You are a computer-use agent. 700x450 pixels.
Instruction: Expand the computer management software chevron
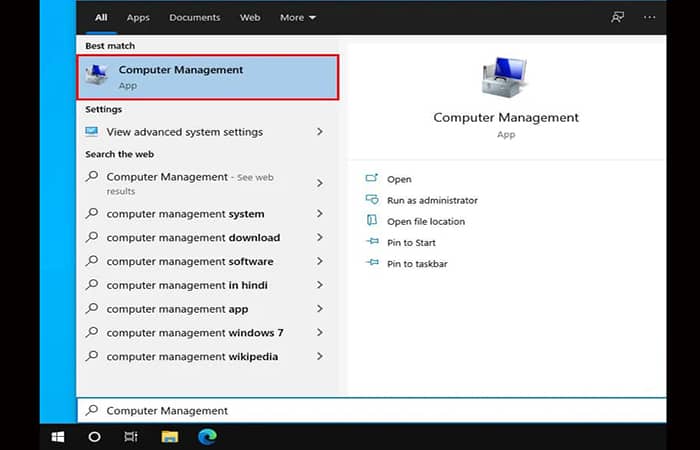point(320,261)
